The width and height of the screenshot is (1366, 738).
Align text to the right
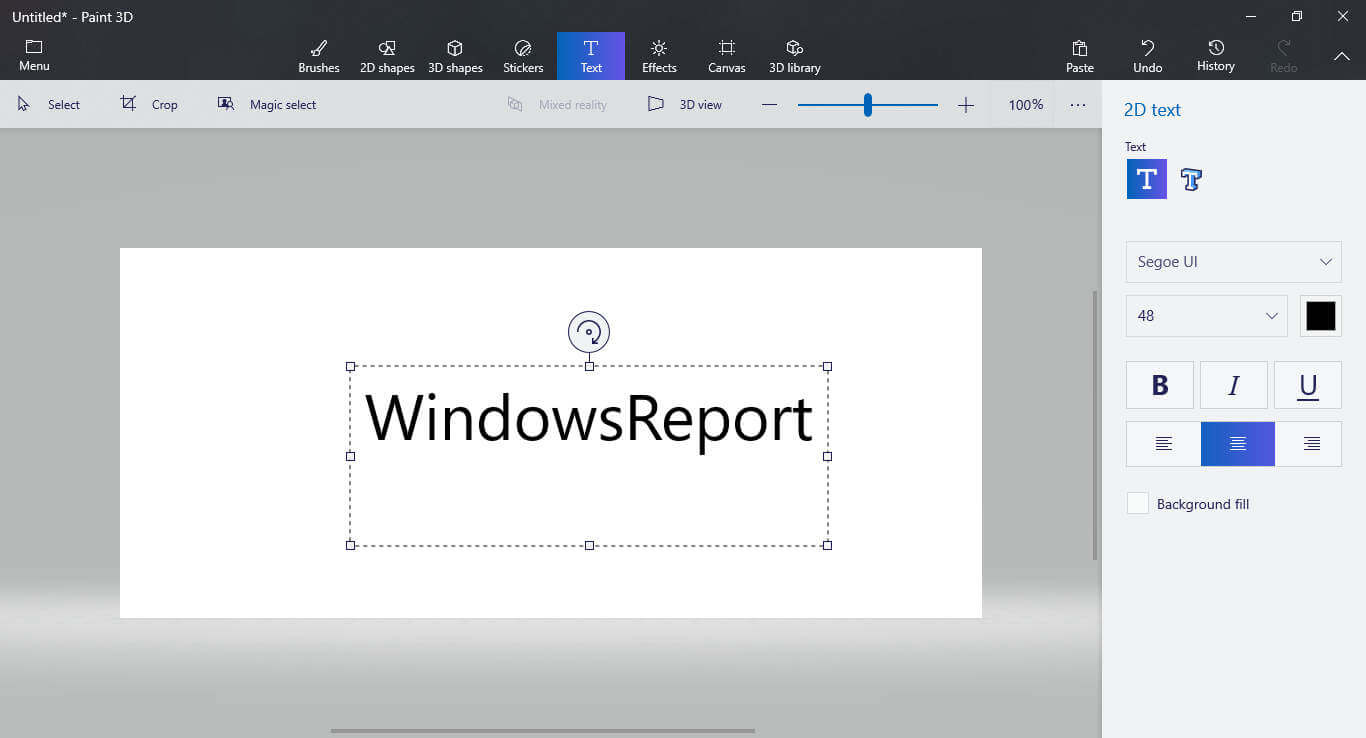[x=1312, y=444]
